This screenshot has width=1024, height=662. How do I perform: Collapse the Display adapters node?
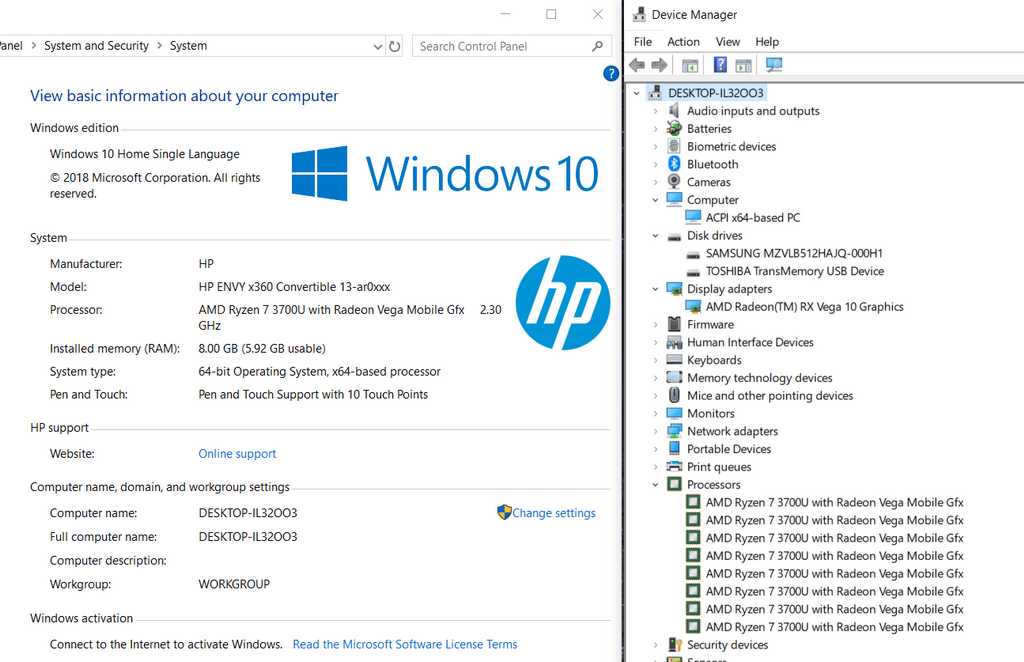point(656,289)
